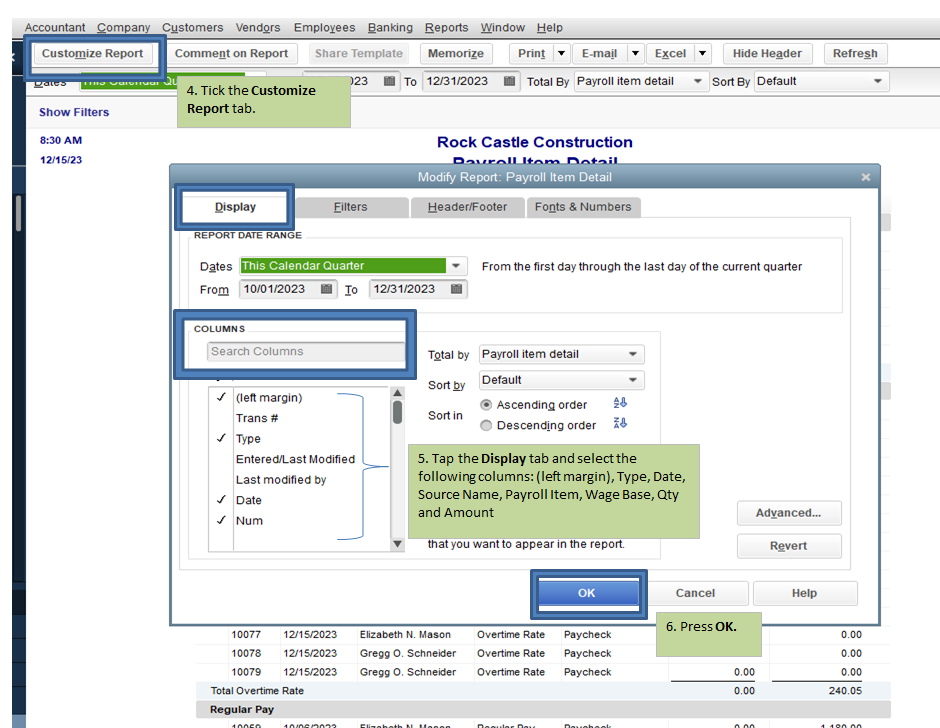940x728 pixels.
Task: Click the dialog Help button
Action: 805,593
